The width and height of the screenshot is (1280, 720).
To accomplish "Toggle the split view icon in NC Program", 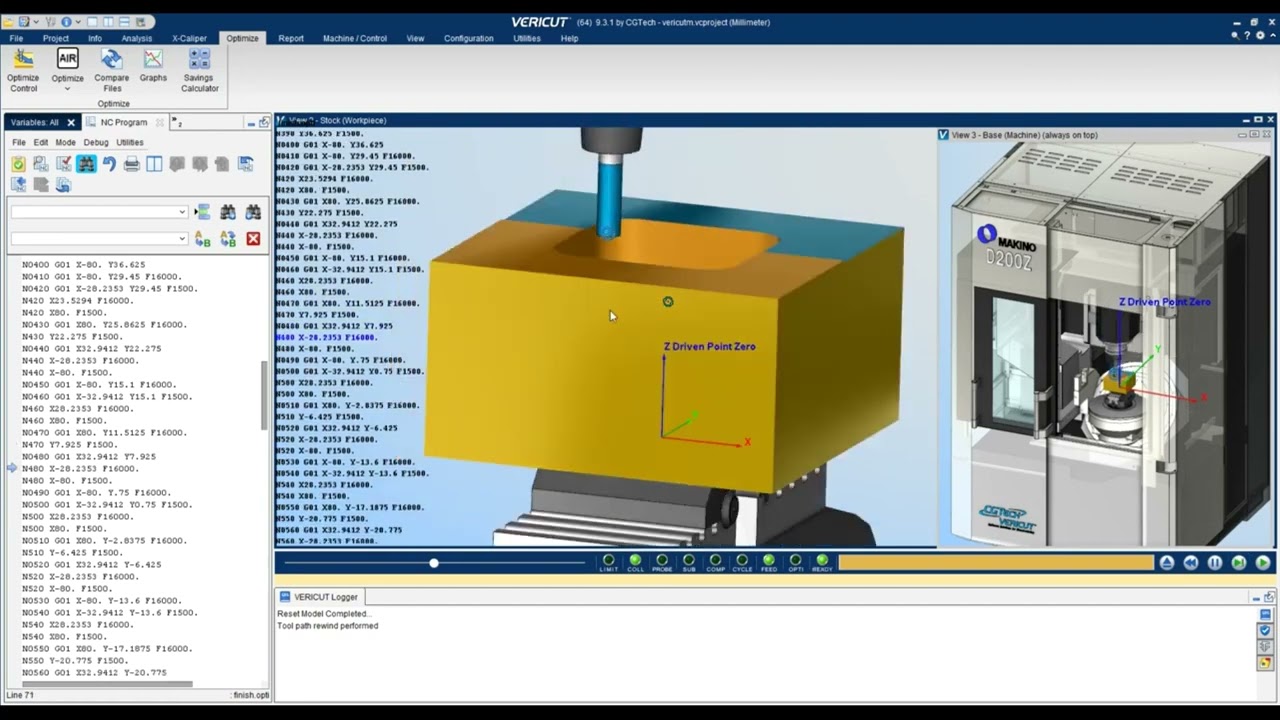I will coord(154,164).
